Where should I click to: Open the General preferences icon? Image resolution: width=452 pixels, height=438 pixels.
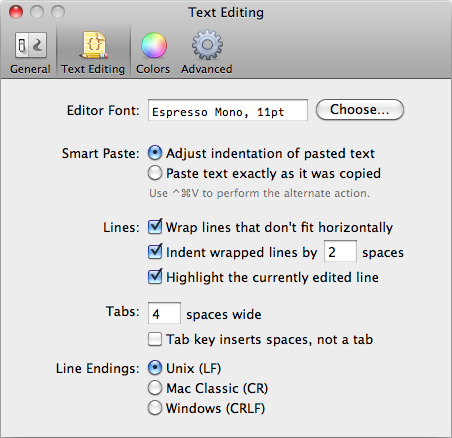tap(30, 45)
